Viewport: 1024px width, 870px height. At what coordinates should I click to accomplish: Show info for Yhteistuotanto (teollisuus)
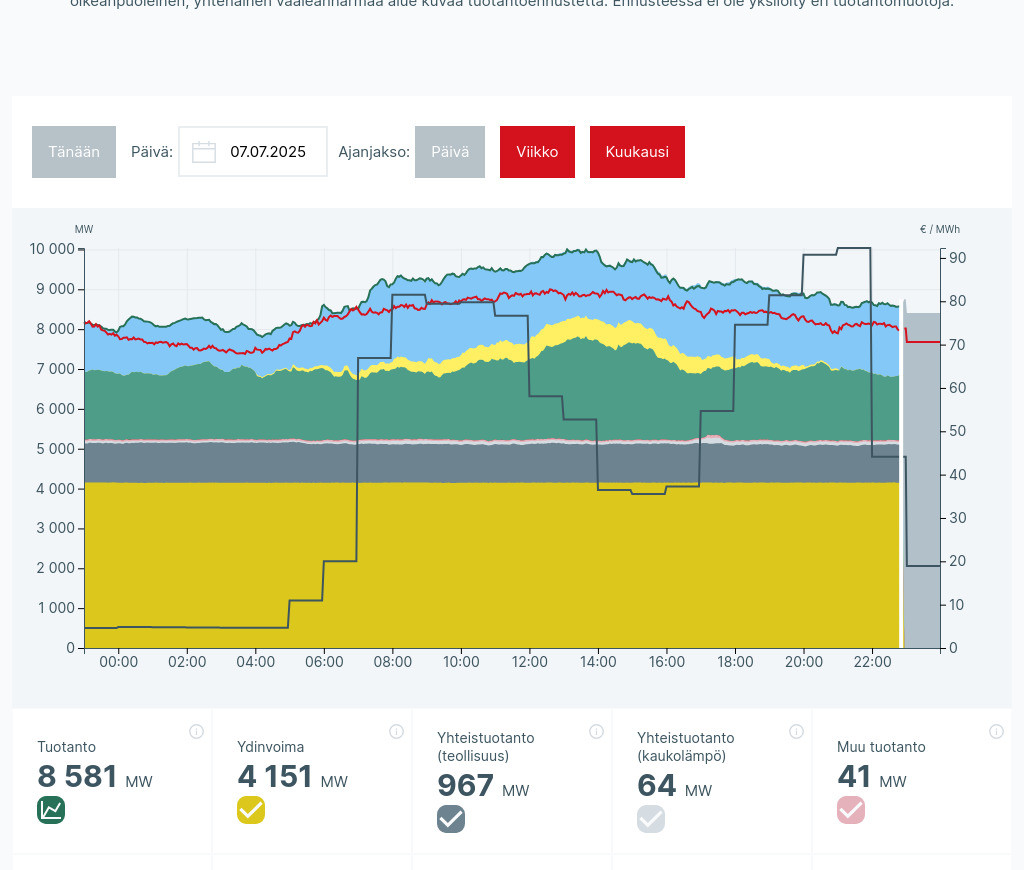(x=596, y=732)
